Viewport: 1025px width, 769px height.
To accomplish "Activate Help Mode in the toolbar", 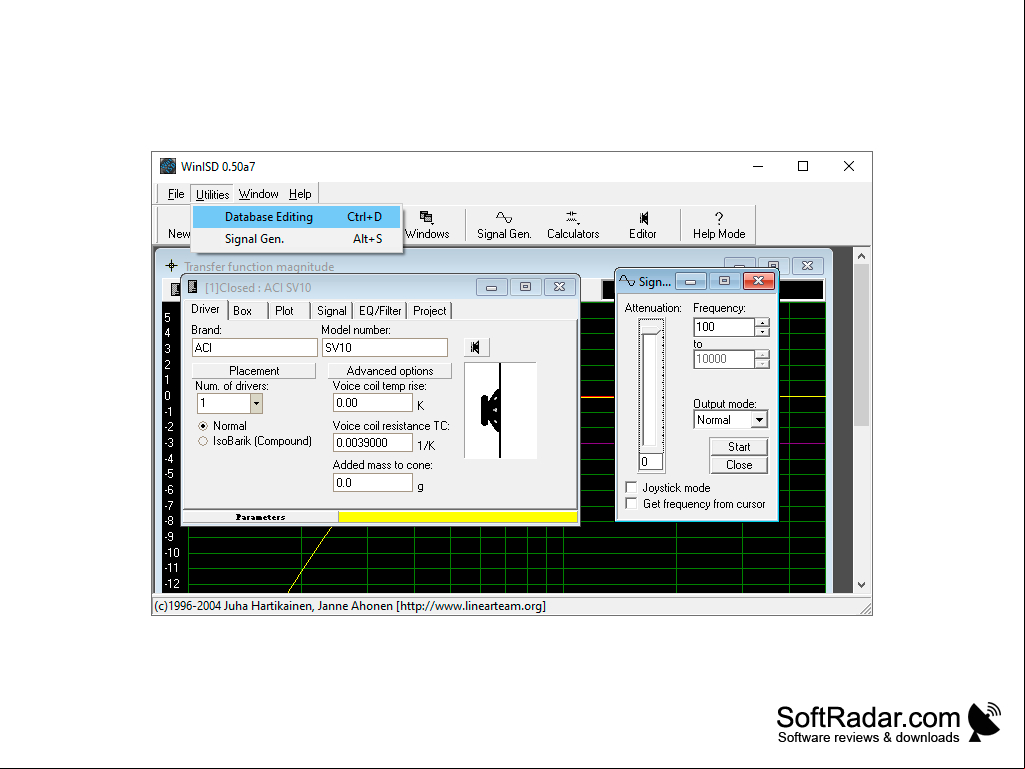I will click(718, 225).
